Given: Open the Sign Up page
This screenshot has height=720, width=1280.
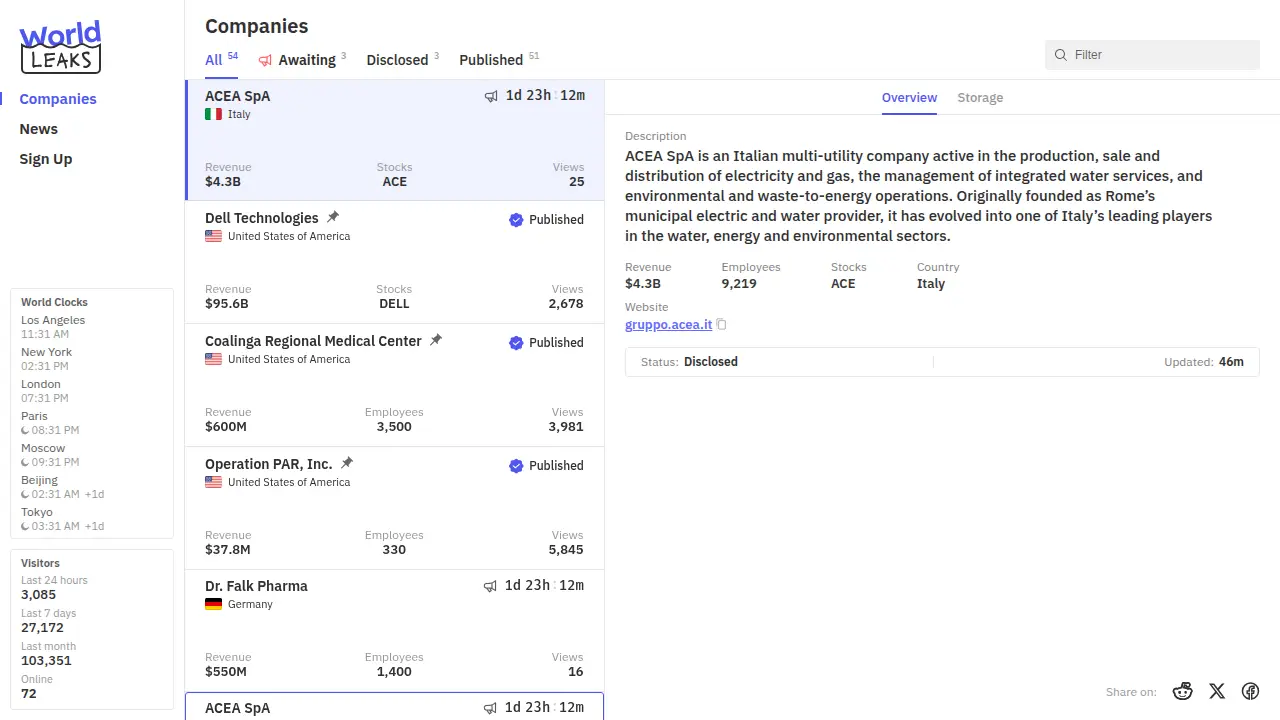Looking at the screenshot, I should coord(46,159).
